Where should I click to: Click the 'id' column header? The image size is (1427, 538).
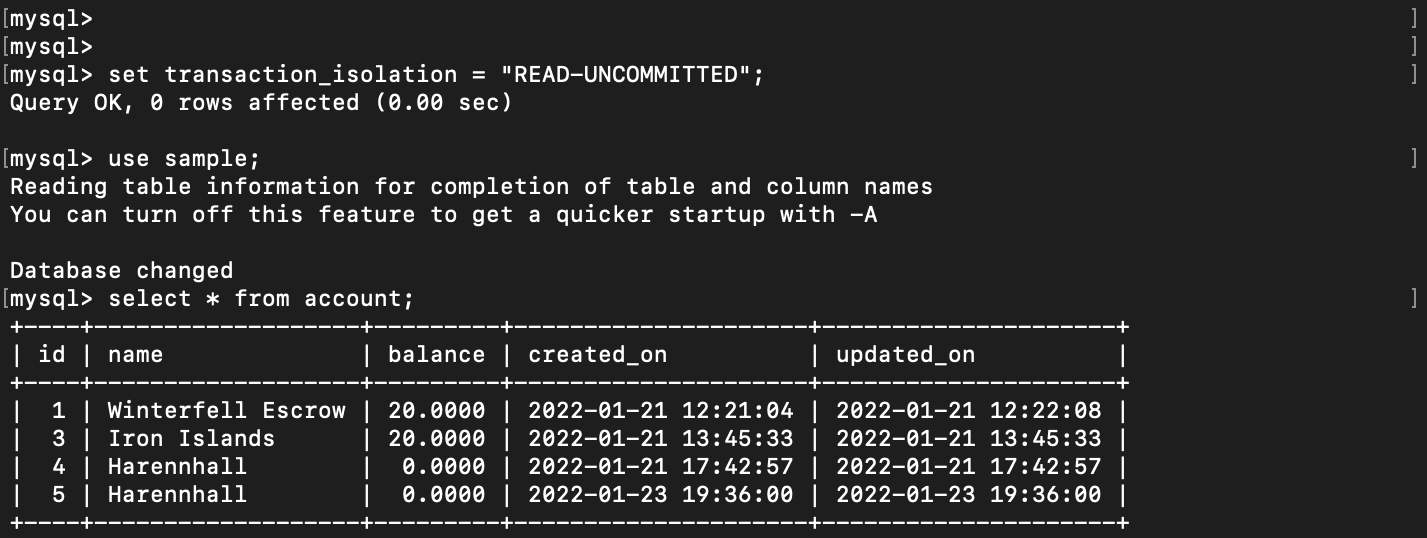tap(52, 354)
